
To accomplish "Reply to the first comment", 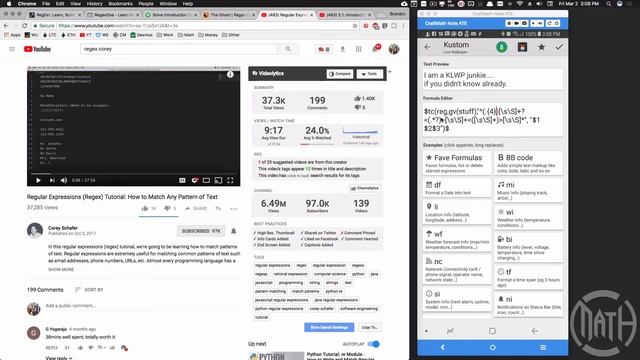I will pyautogui.click(x=51, y=348).
